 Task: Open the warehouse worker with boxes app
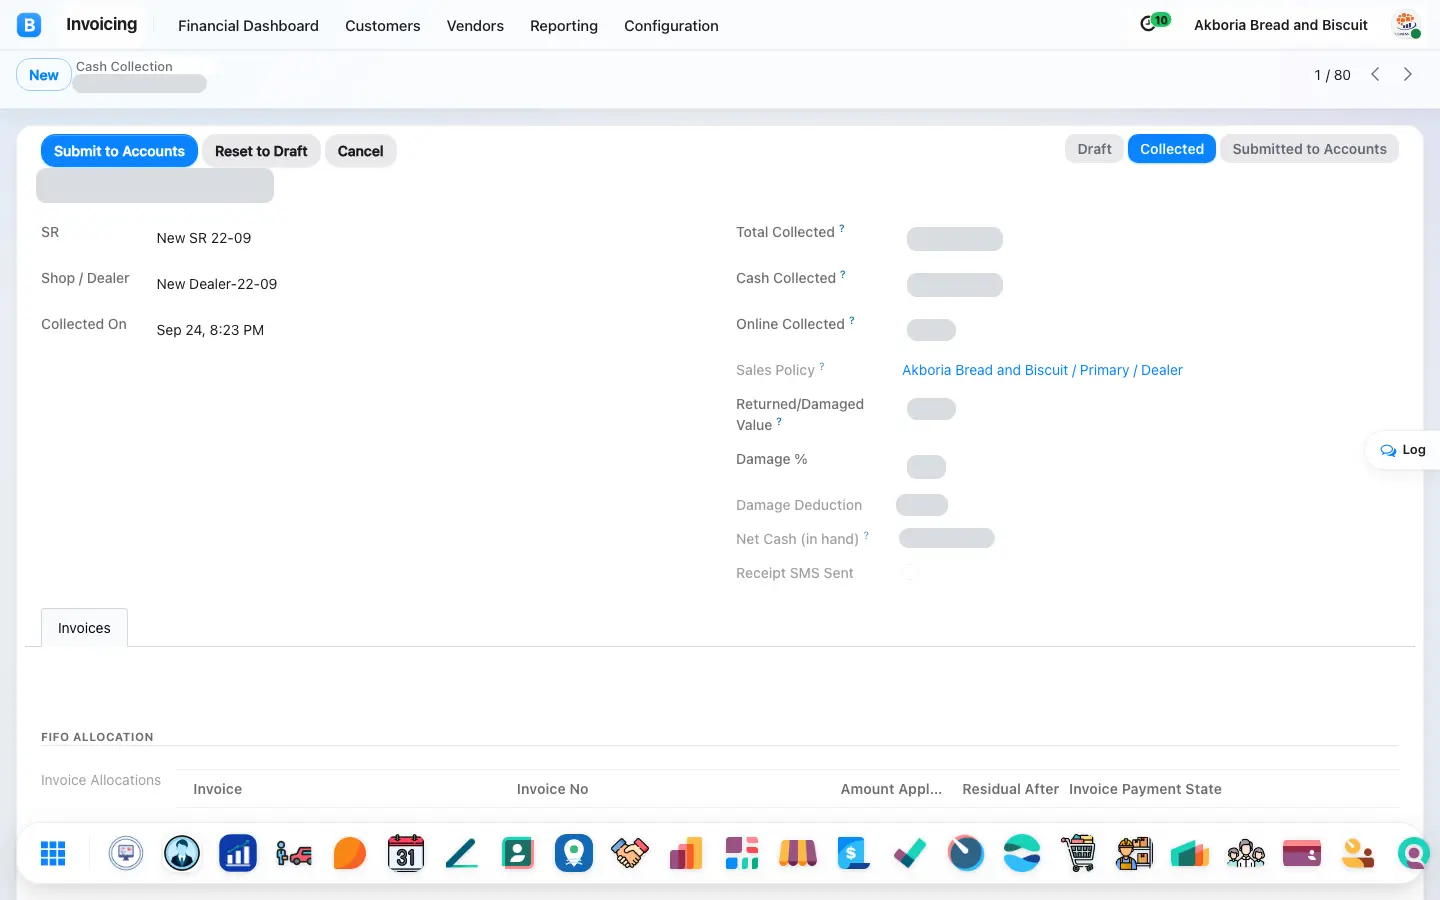(x=1134, y=853)
